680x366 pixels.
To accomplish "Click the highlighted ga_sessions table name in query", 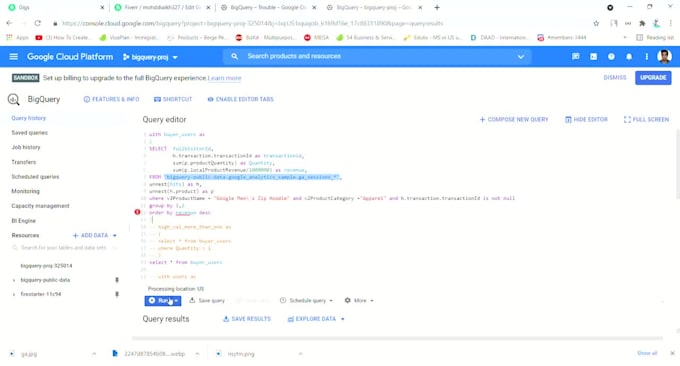I will click(252, 177).
